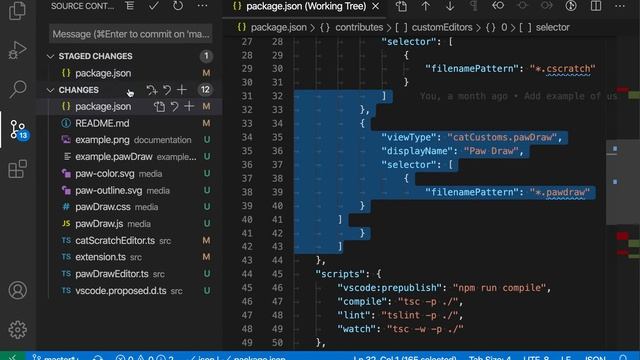Split the editor with split icon
The image size is (640, 360).
coord(596,6)
